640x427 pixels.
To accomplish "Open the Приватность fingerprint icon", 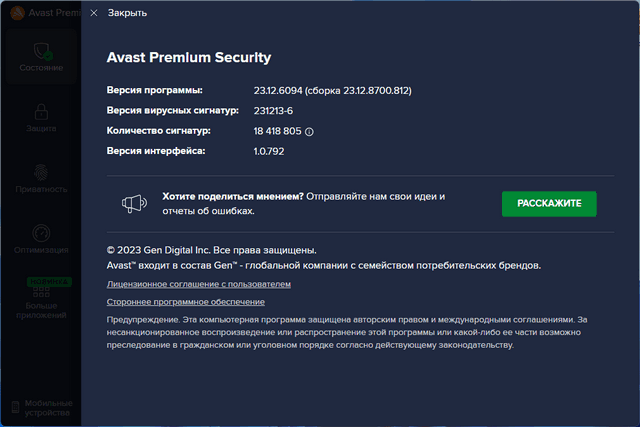I will tap(42, 171).
